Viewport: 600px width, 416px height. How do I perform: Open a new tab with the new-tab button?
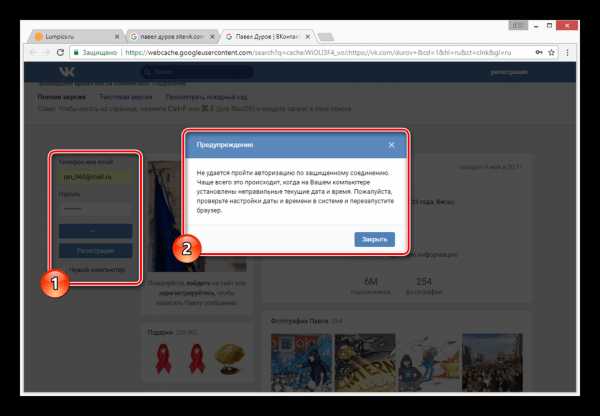tap(326, 37)
